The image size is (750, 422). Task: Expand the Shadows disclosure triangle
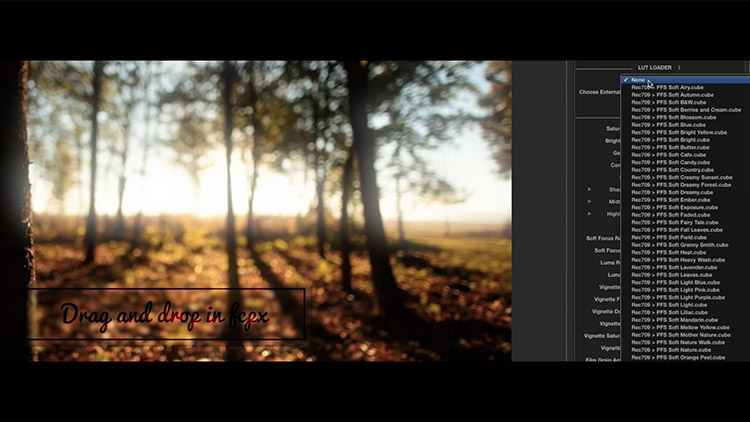coord(589,188)
